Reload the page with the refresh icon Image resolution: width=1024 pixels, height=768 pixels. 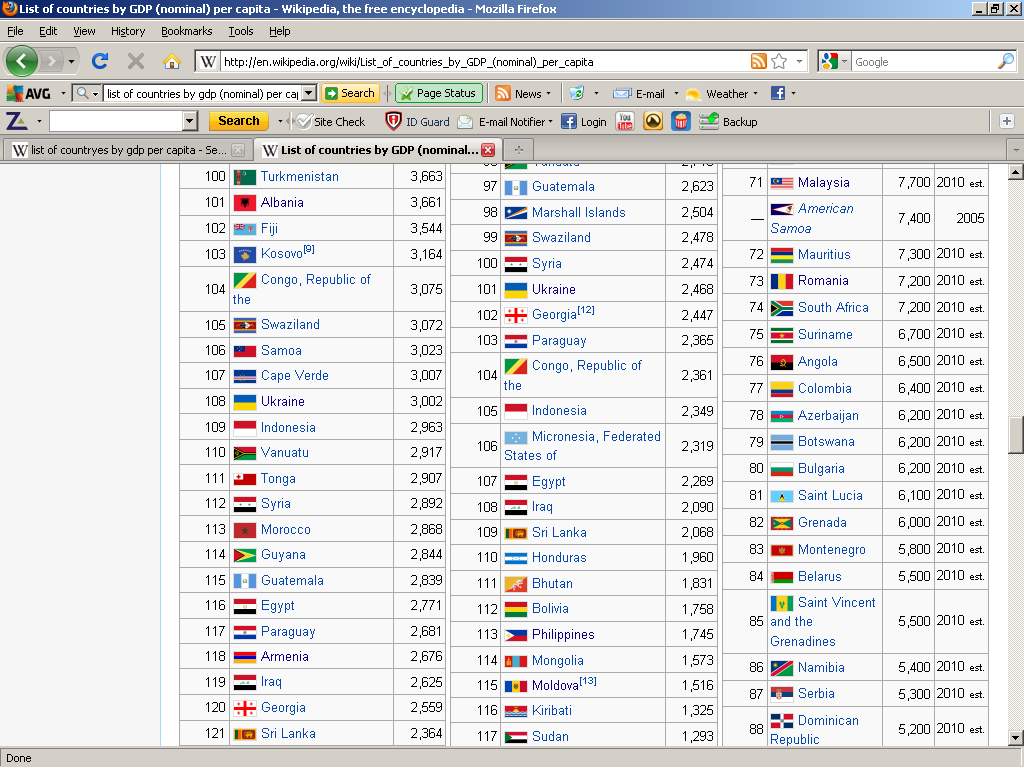coord(99,61)
